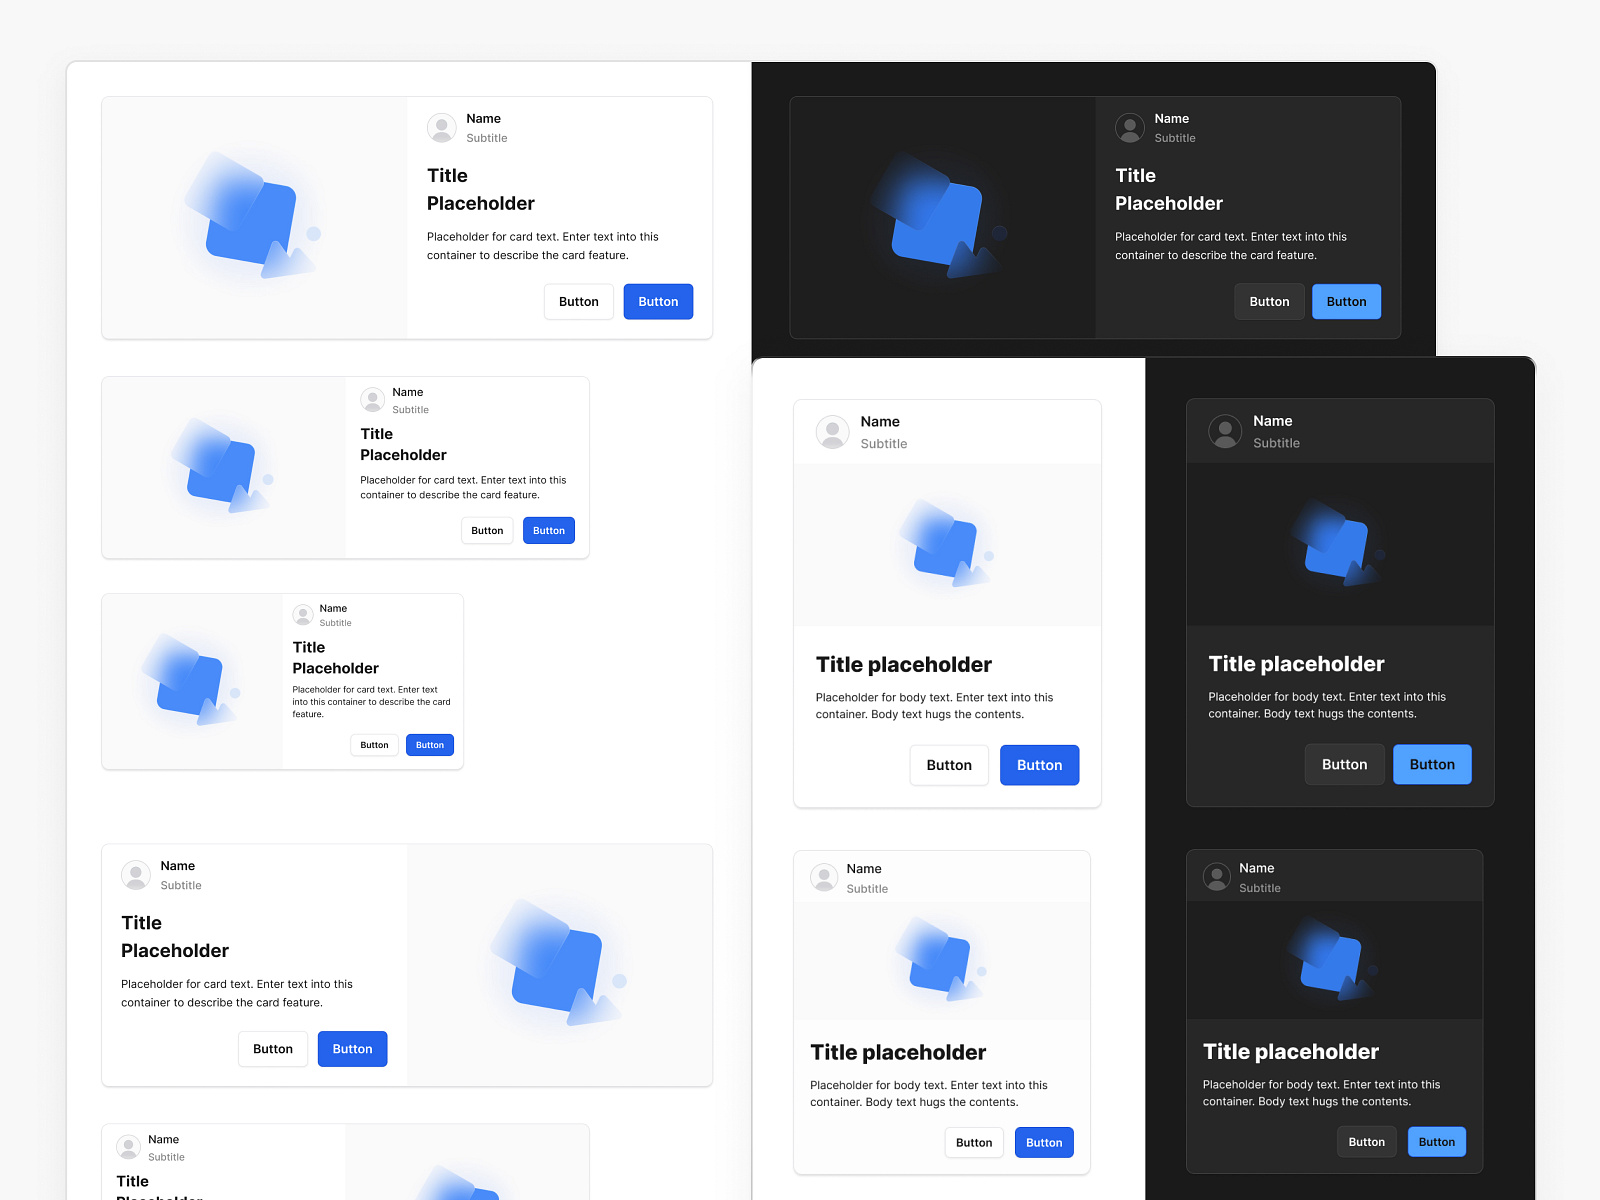Click the avatar icon in the dark vertical card
This screenshot has height=1200, width=1600.
pos(1225,431)
